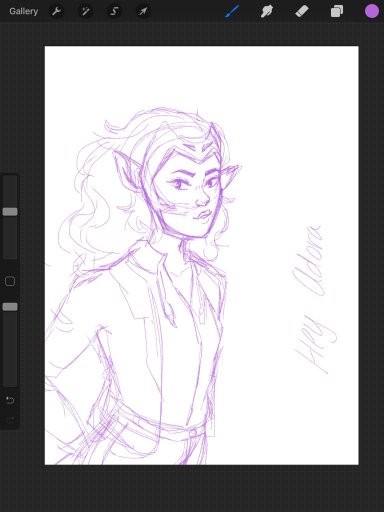Viewport: 384px width, 512px height.
Task: Click the lower opacity slider track
Action: pos(10,348)
